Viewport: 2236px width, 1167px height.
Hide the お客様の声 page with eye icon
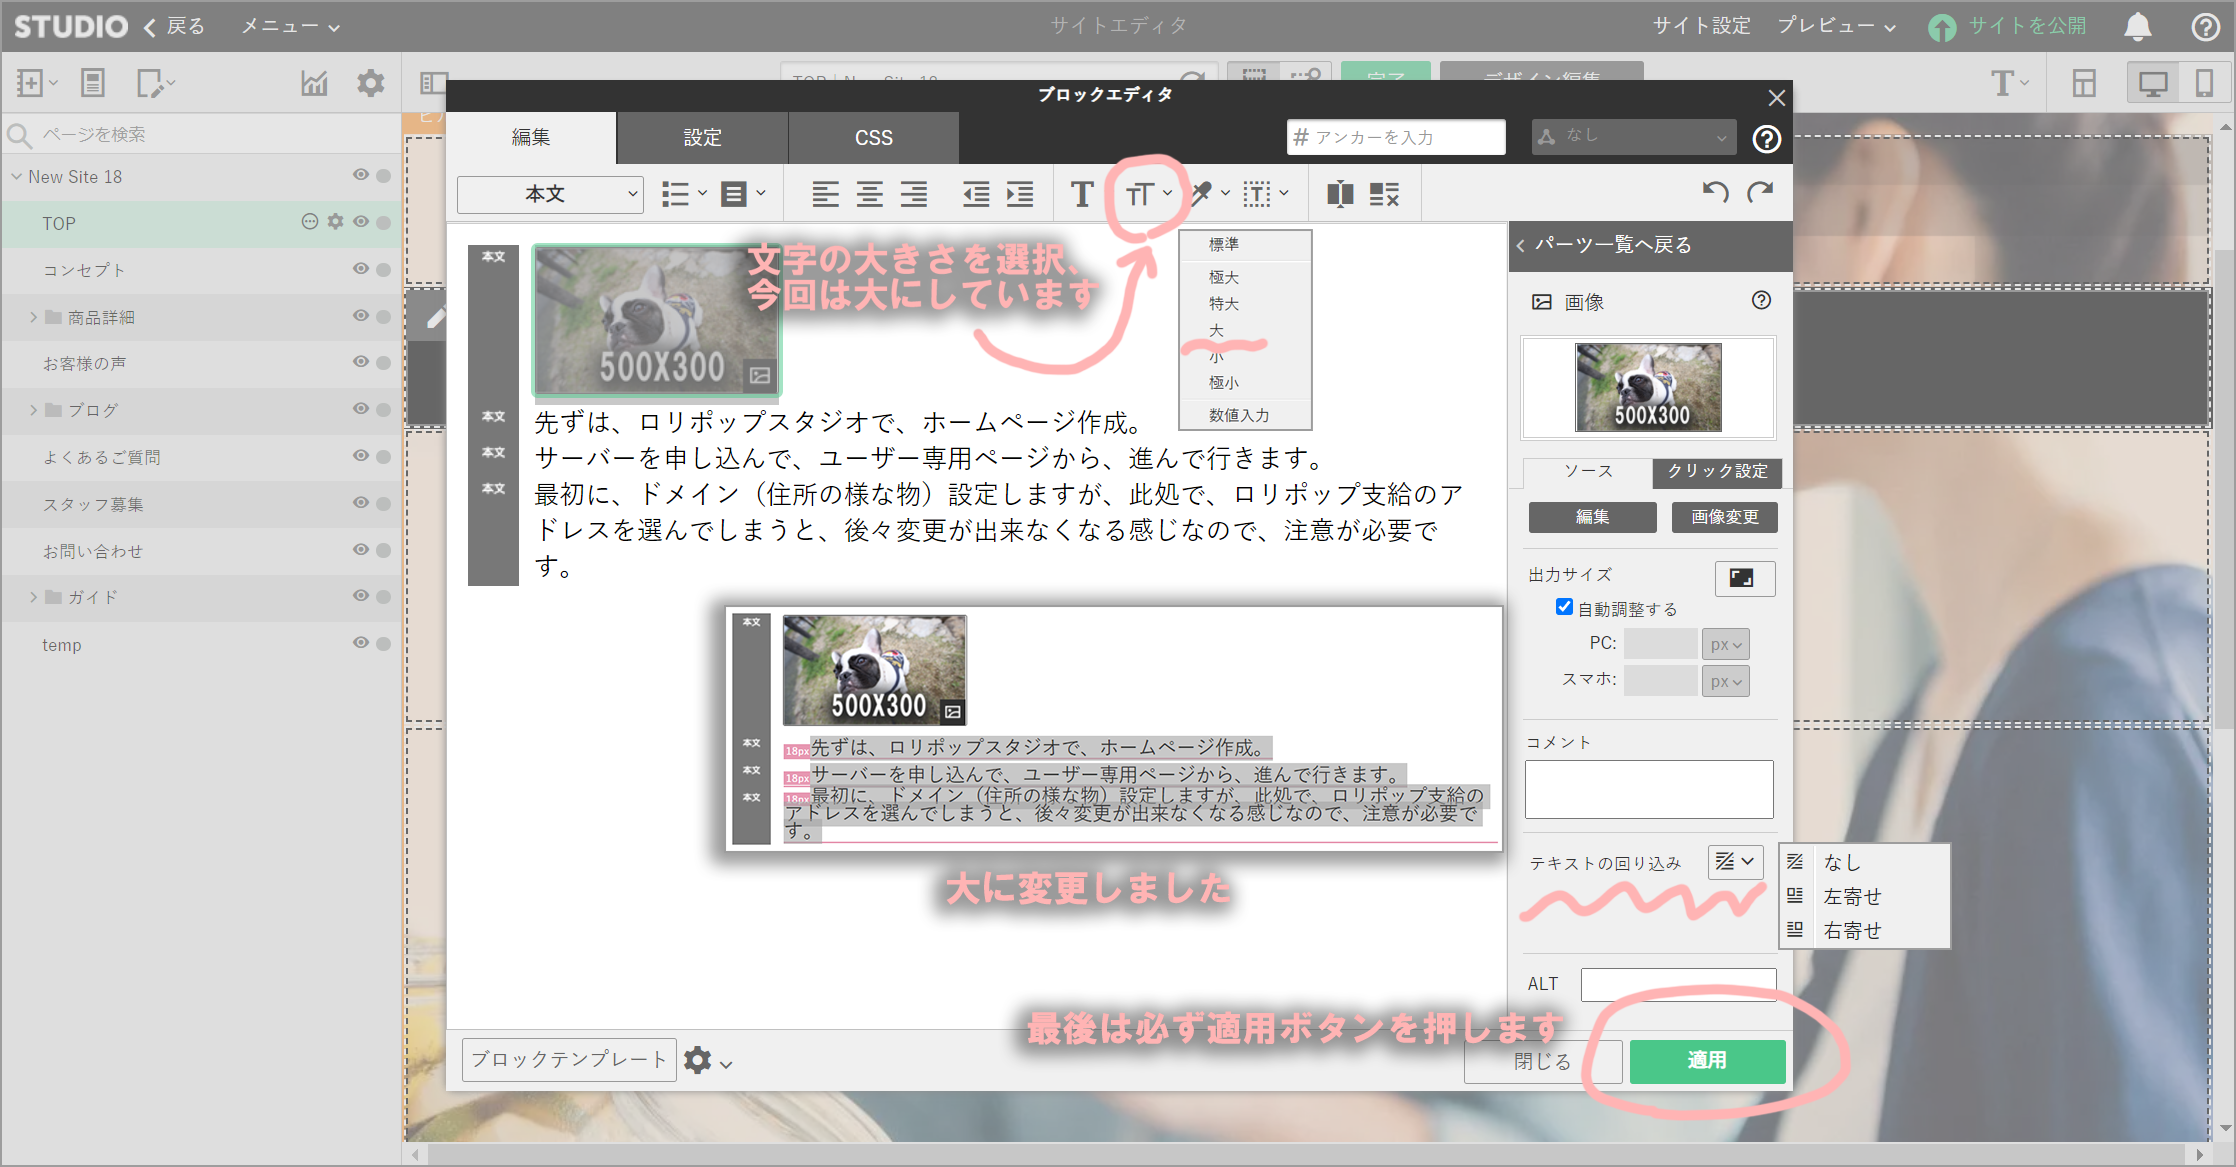(361, 362)
